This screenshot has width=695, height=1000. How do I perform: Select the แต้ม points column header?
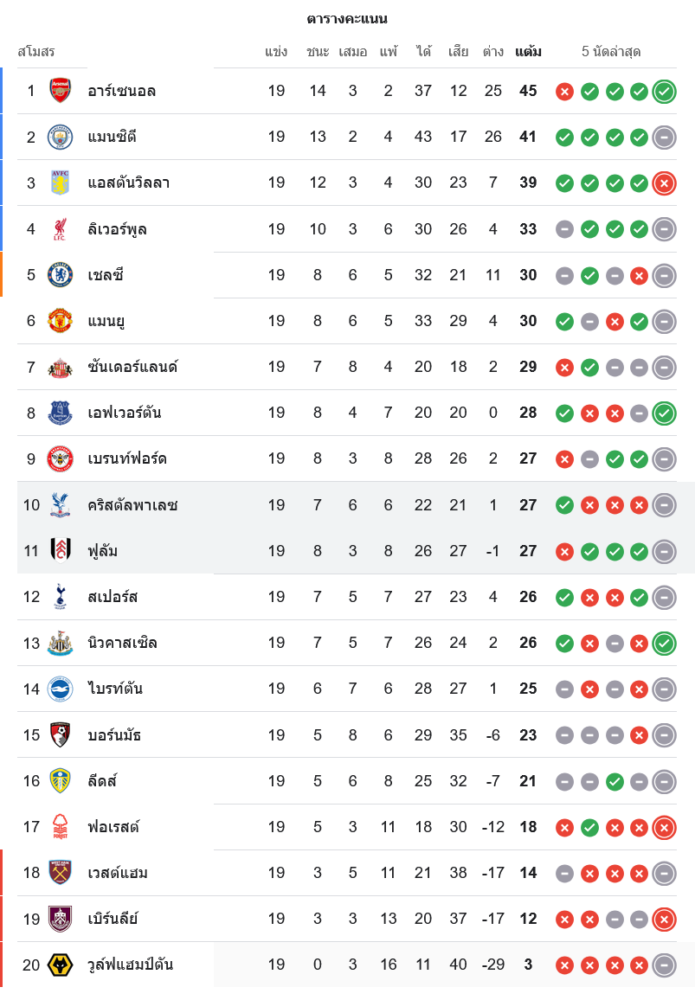pyautogui.click(x=528, y=51)
